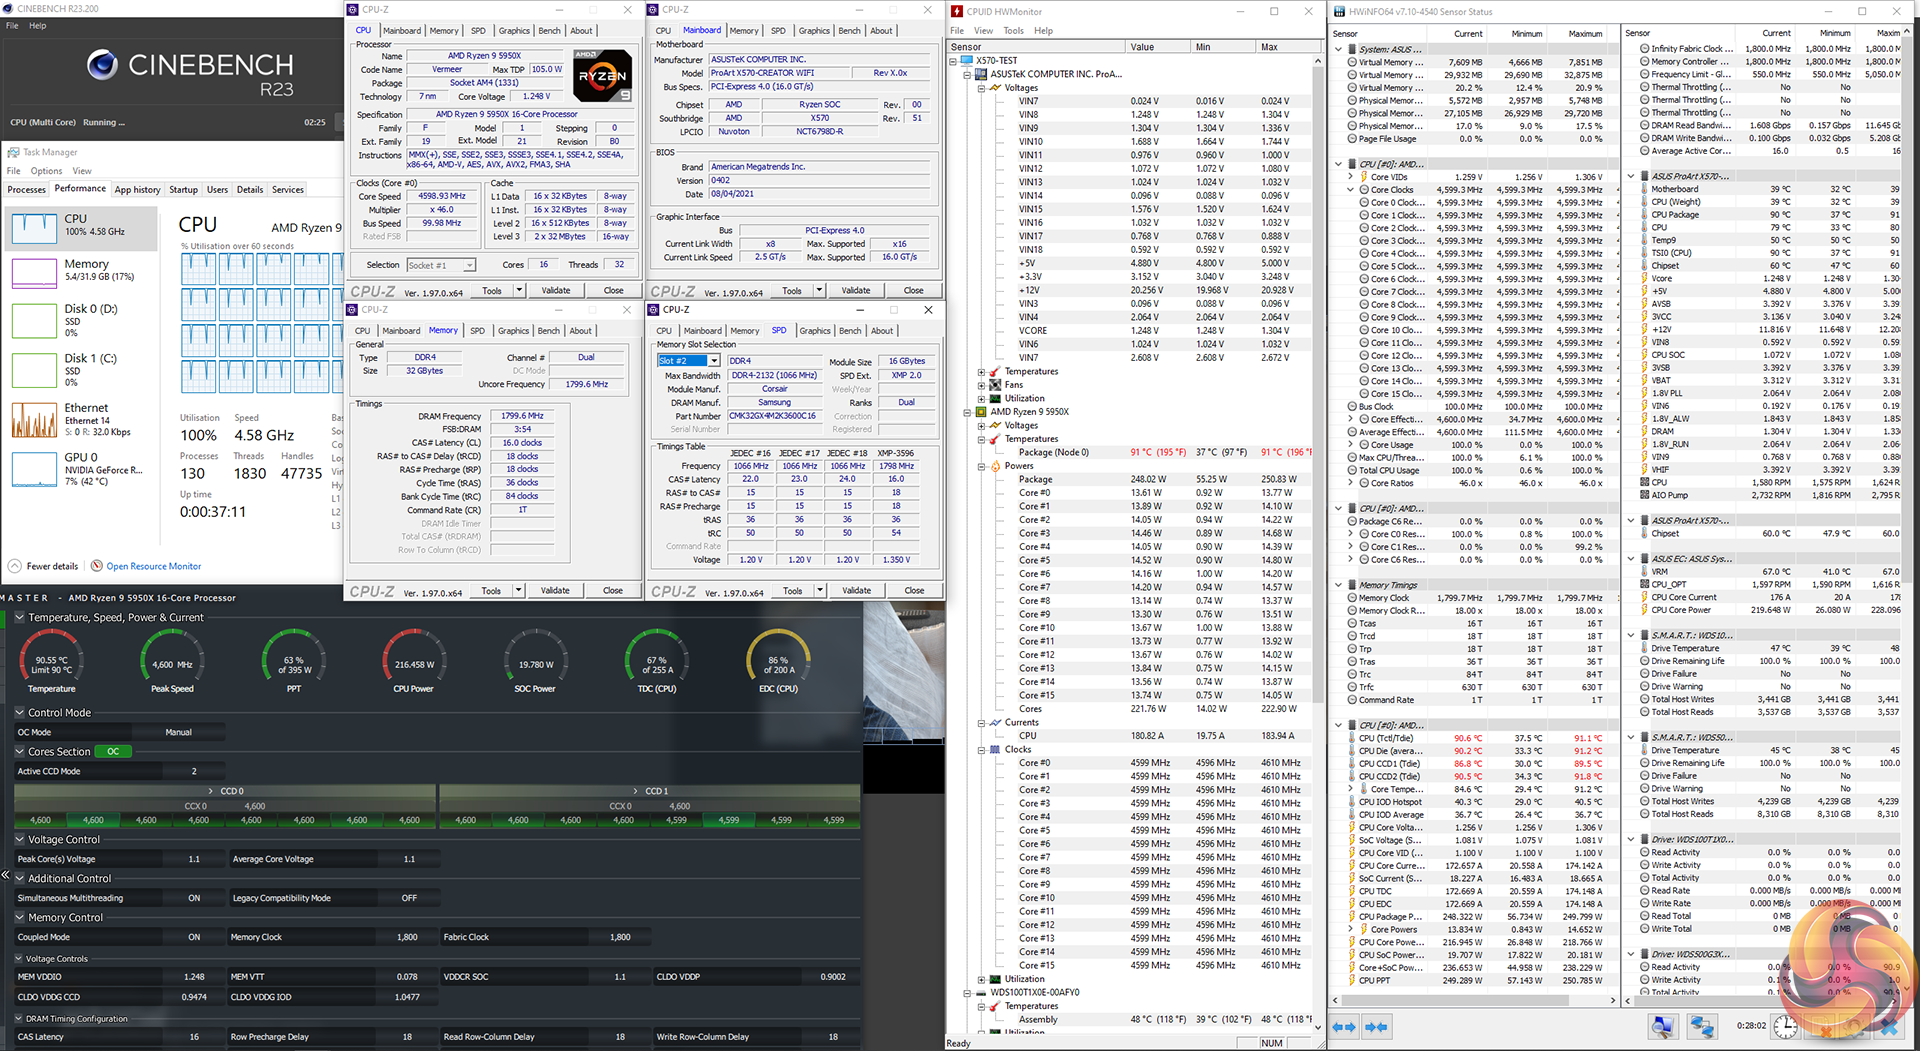Toggle Legacy Compatibility Mode OFF setting
1920x1051 pixels.
[409, 898]
